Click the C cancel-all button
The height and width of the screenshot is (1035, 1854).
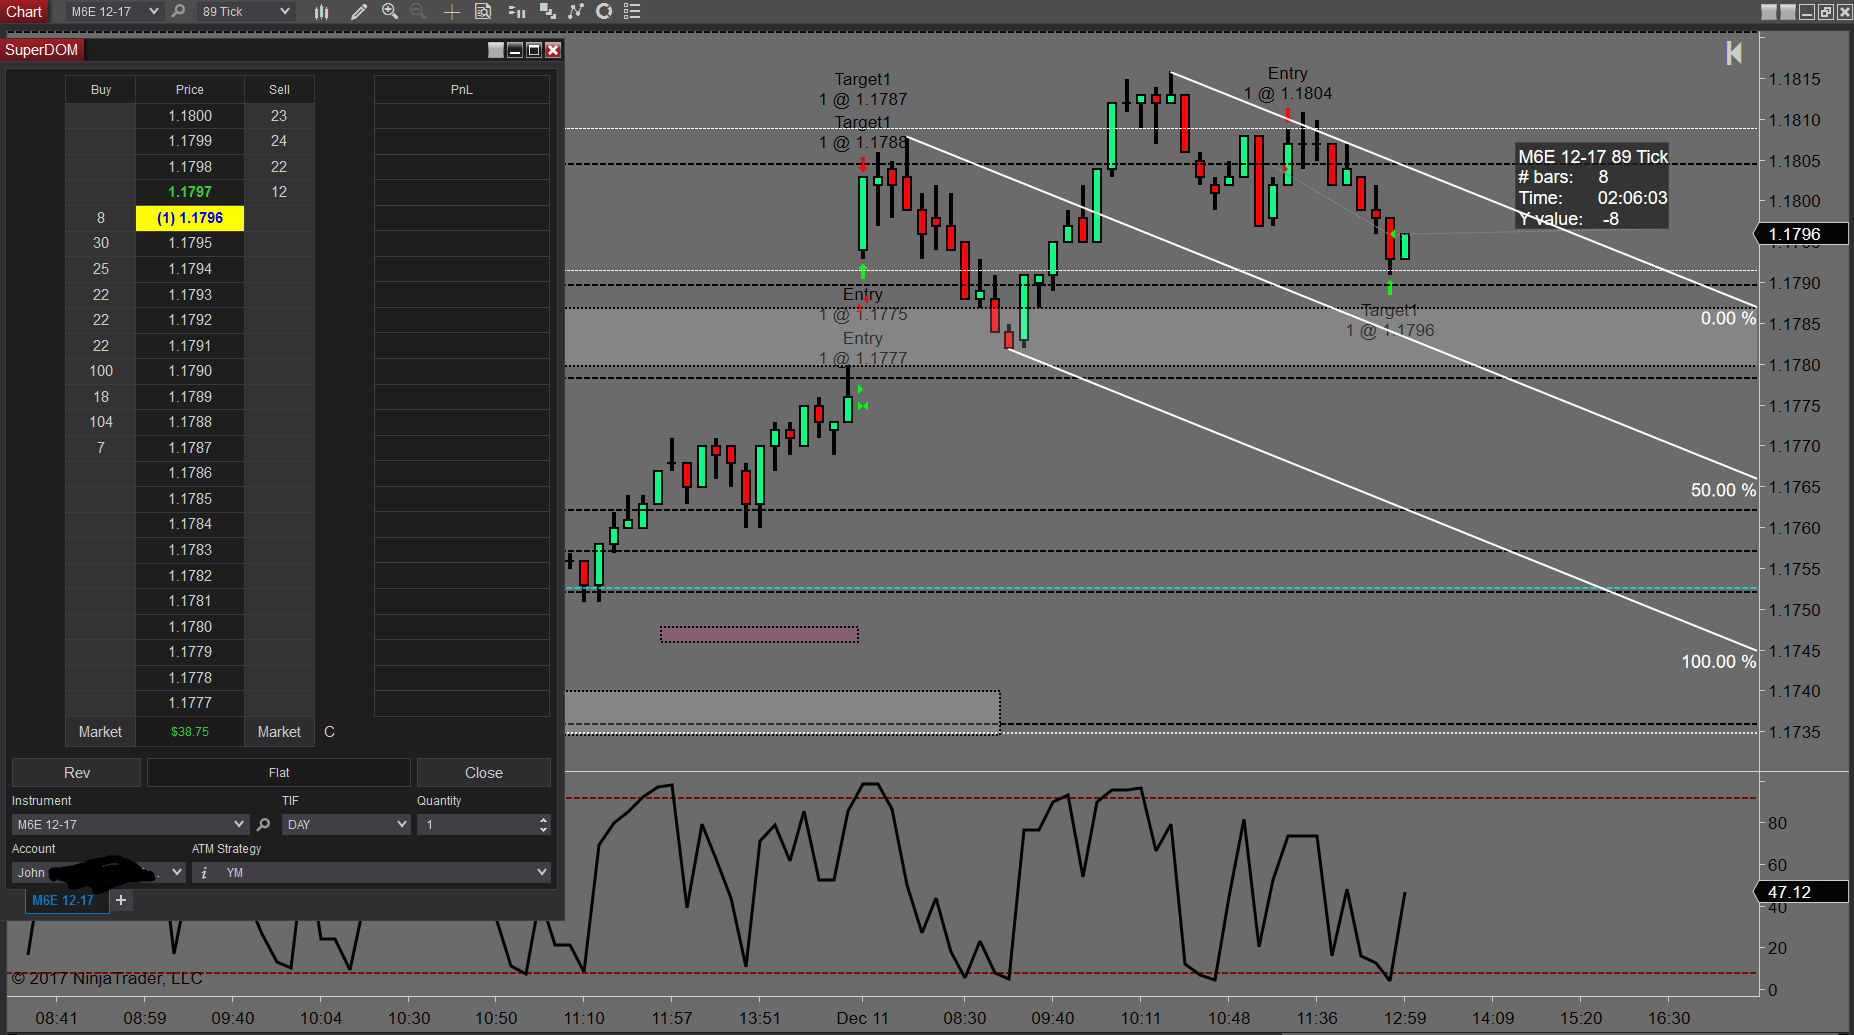click(x=329, y=732)
